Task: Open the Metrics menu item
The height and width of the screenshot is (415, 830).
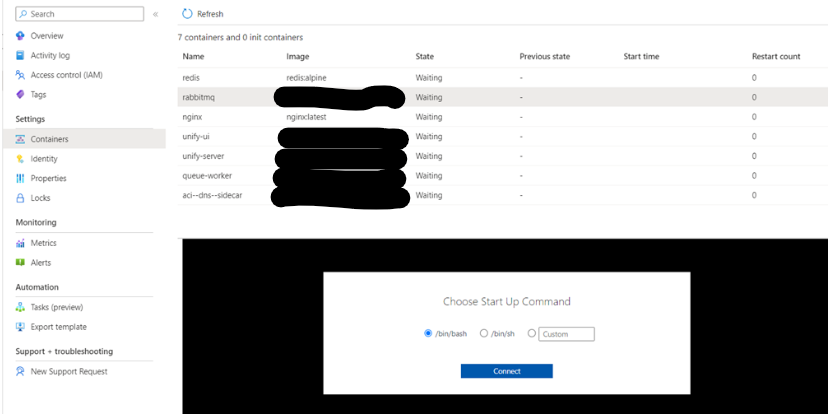Action: (43, 243)
